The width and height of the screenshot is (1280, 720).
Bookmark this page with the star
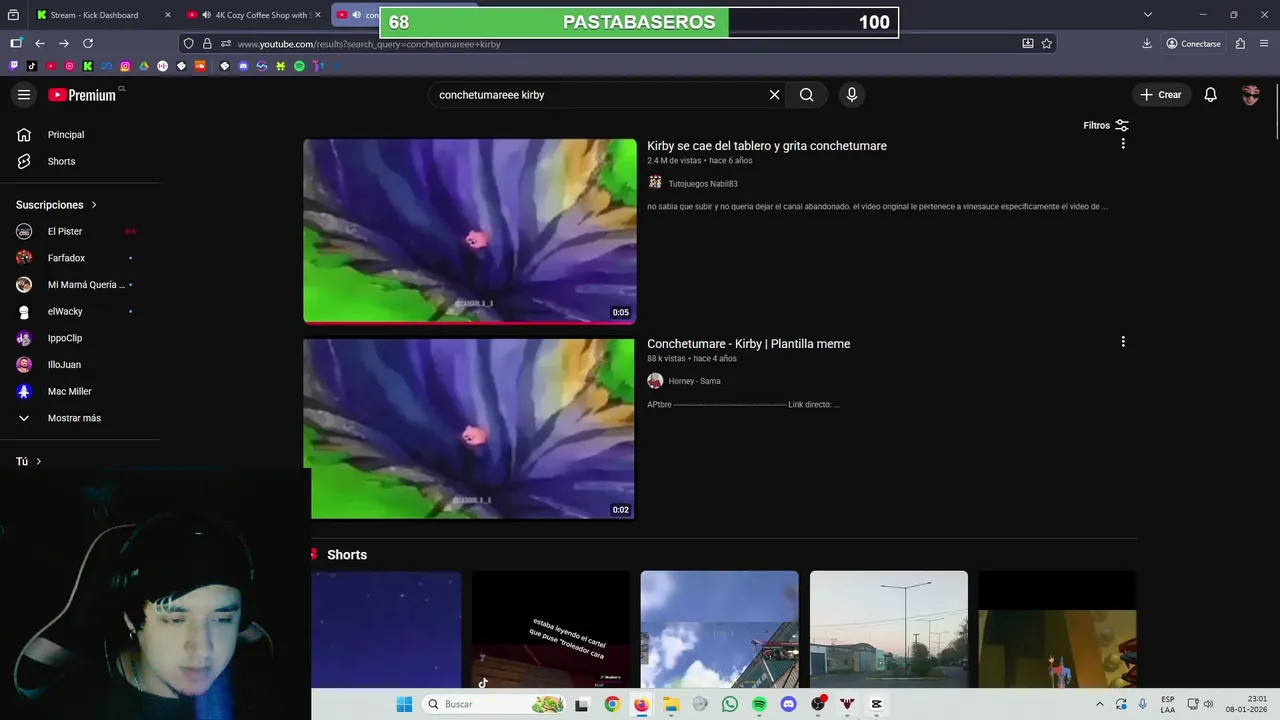pos(1046,44)
